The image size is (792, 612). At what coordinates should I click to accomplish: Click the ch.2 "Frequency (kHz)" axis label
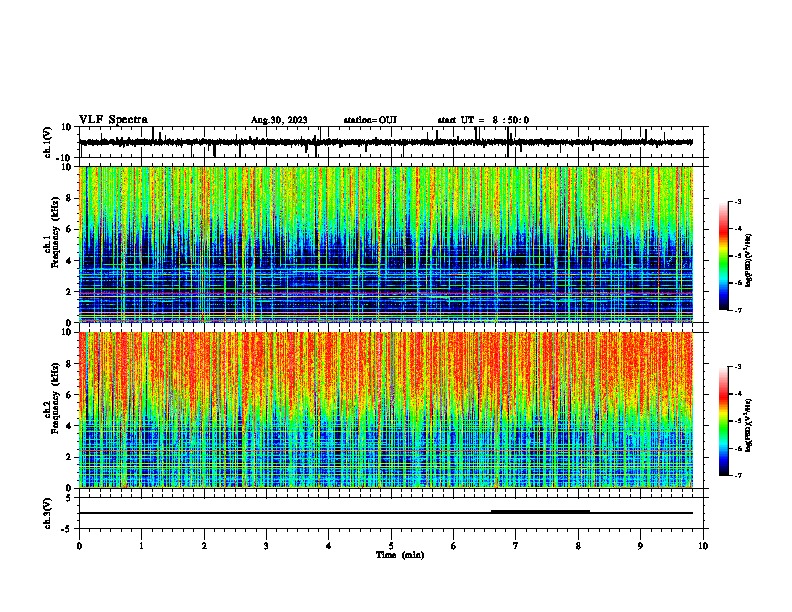[x=55, y=398]
